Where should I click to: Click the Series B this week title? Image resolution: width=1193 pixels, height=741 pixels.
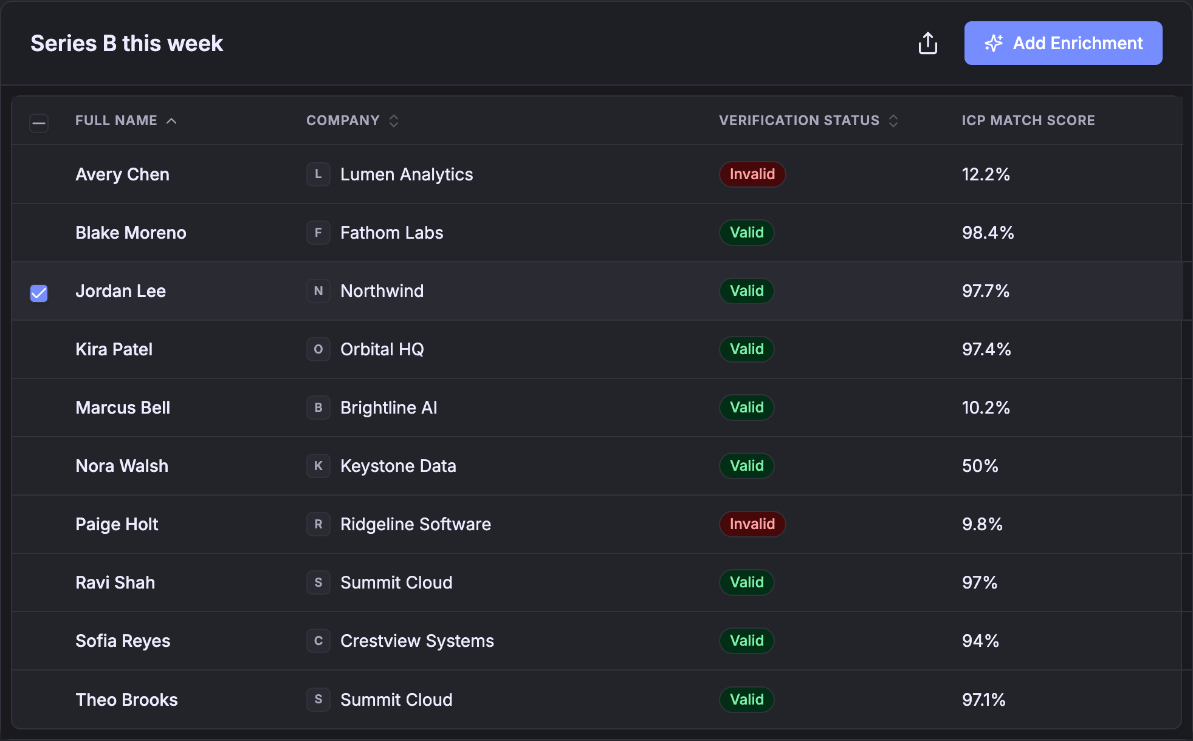point(126,43)
